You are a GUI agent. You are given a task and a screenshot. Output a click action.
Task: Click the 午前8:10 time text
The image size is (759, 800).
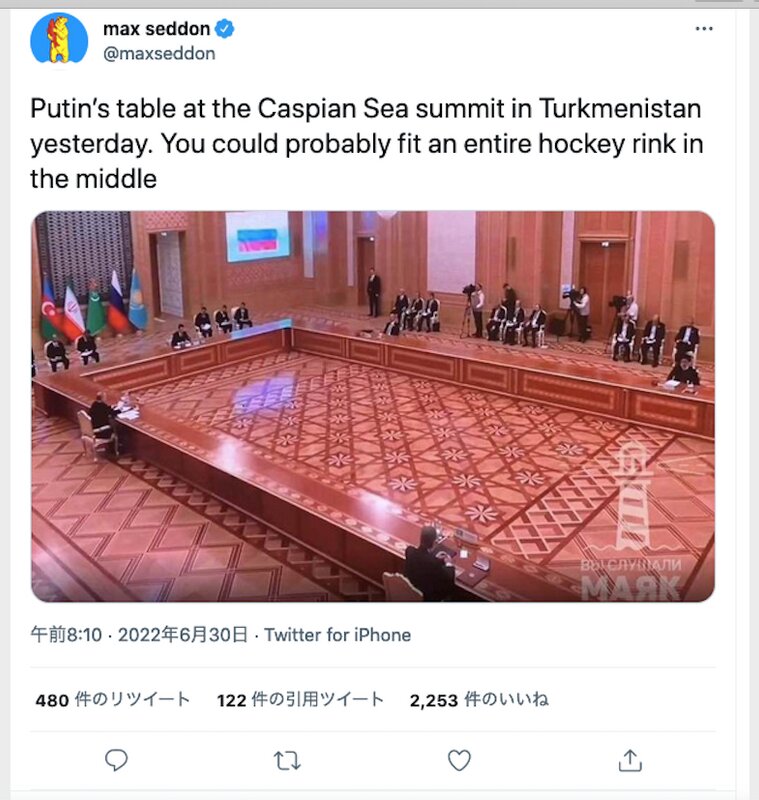(x=66, y=635)
